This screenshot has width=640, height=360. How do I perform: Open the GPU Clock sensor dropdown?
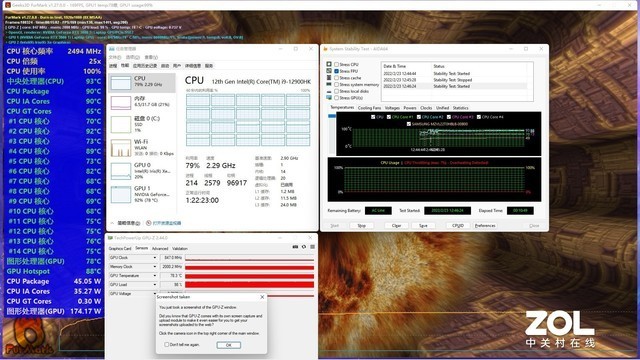click(155, 258)
